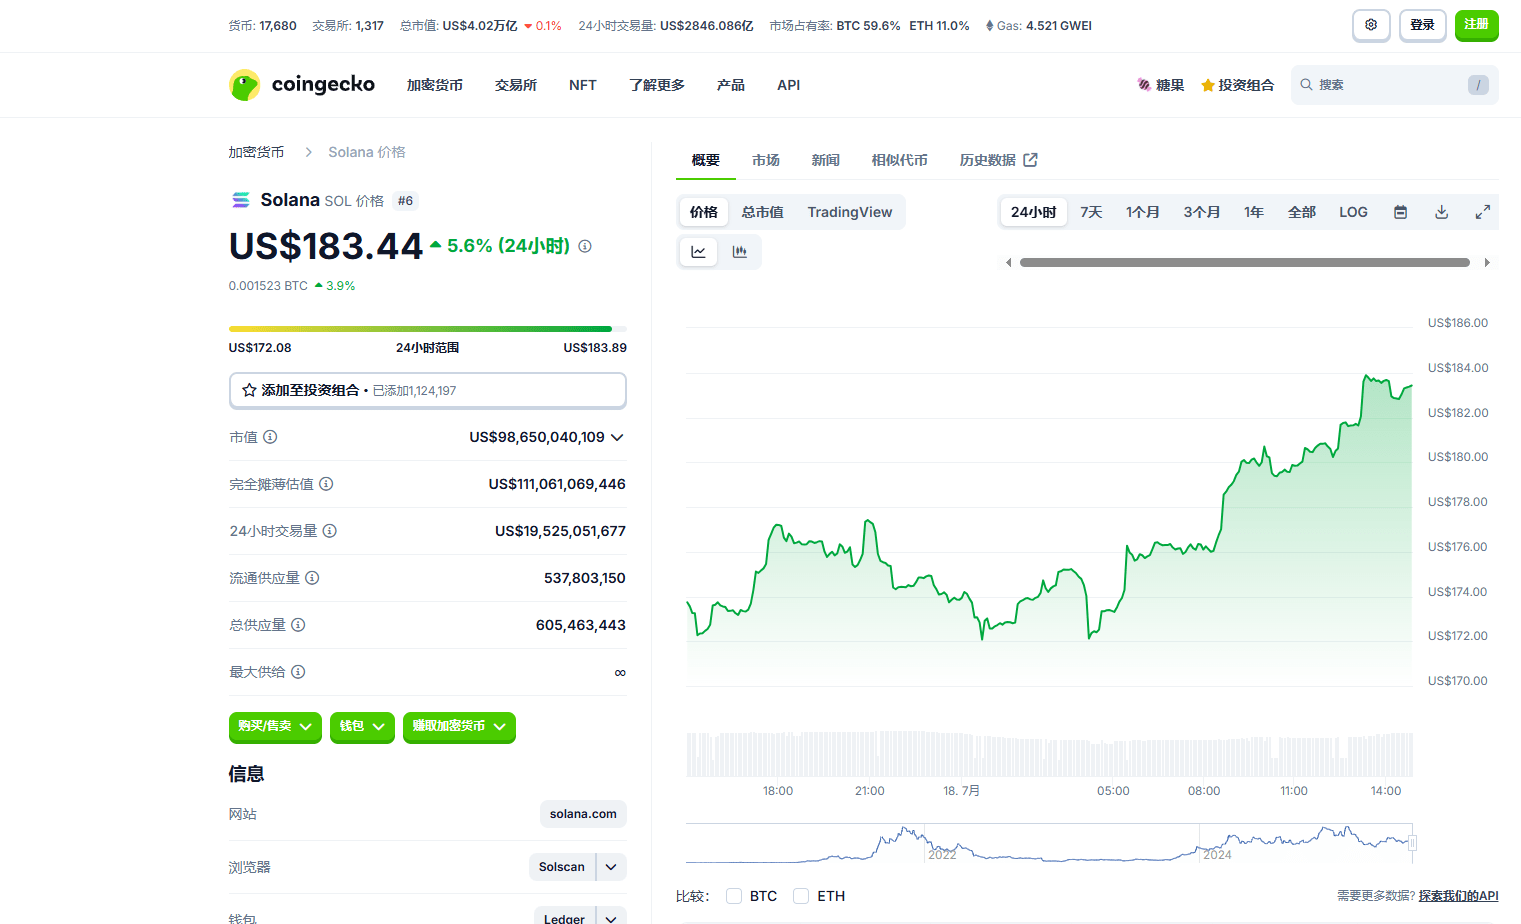Open 了解更多 nav menu
1521x924 pixels.
tap(657, 85)
